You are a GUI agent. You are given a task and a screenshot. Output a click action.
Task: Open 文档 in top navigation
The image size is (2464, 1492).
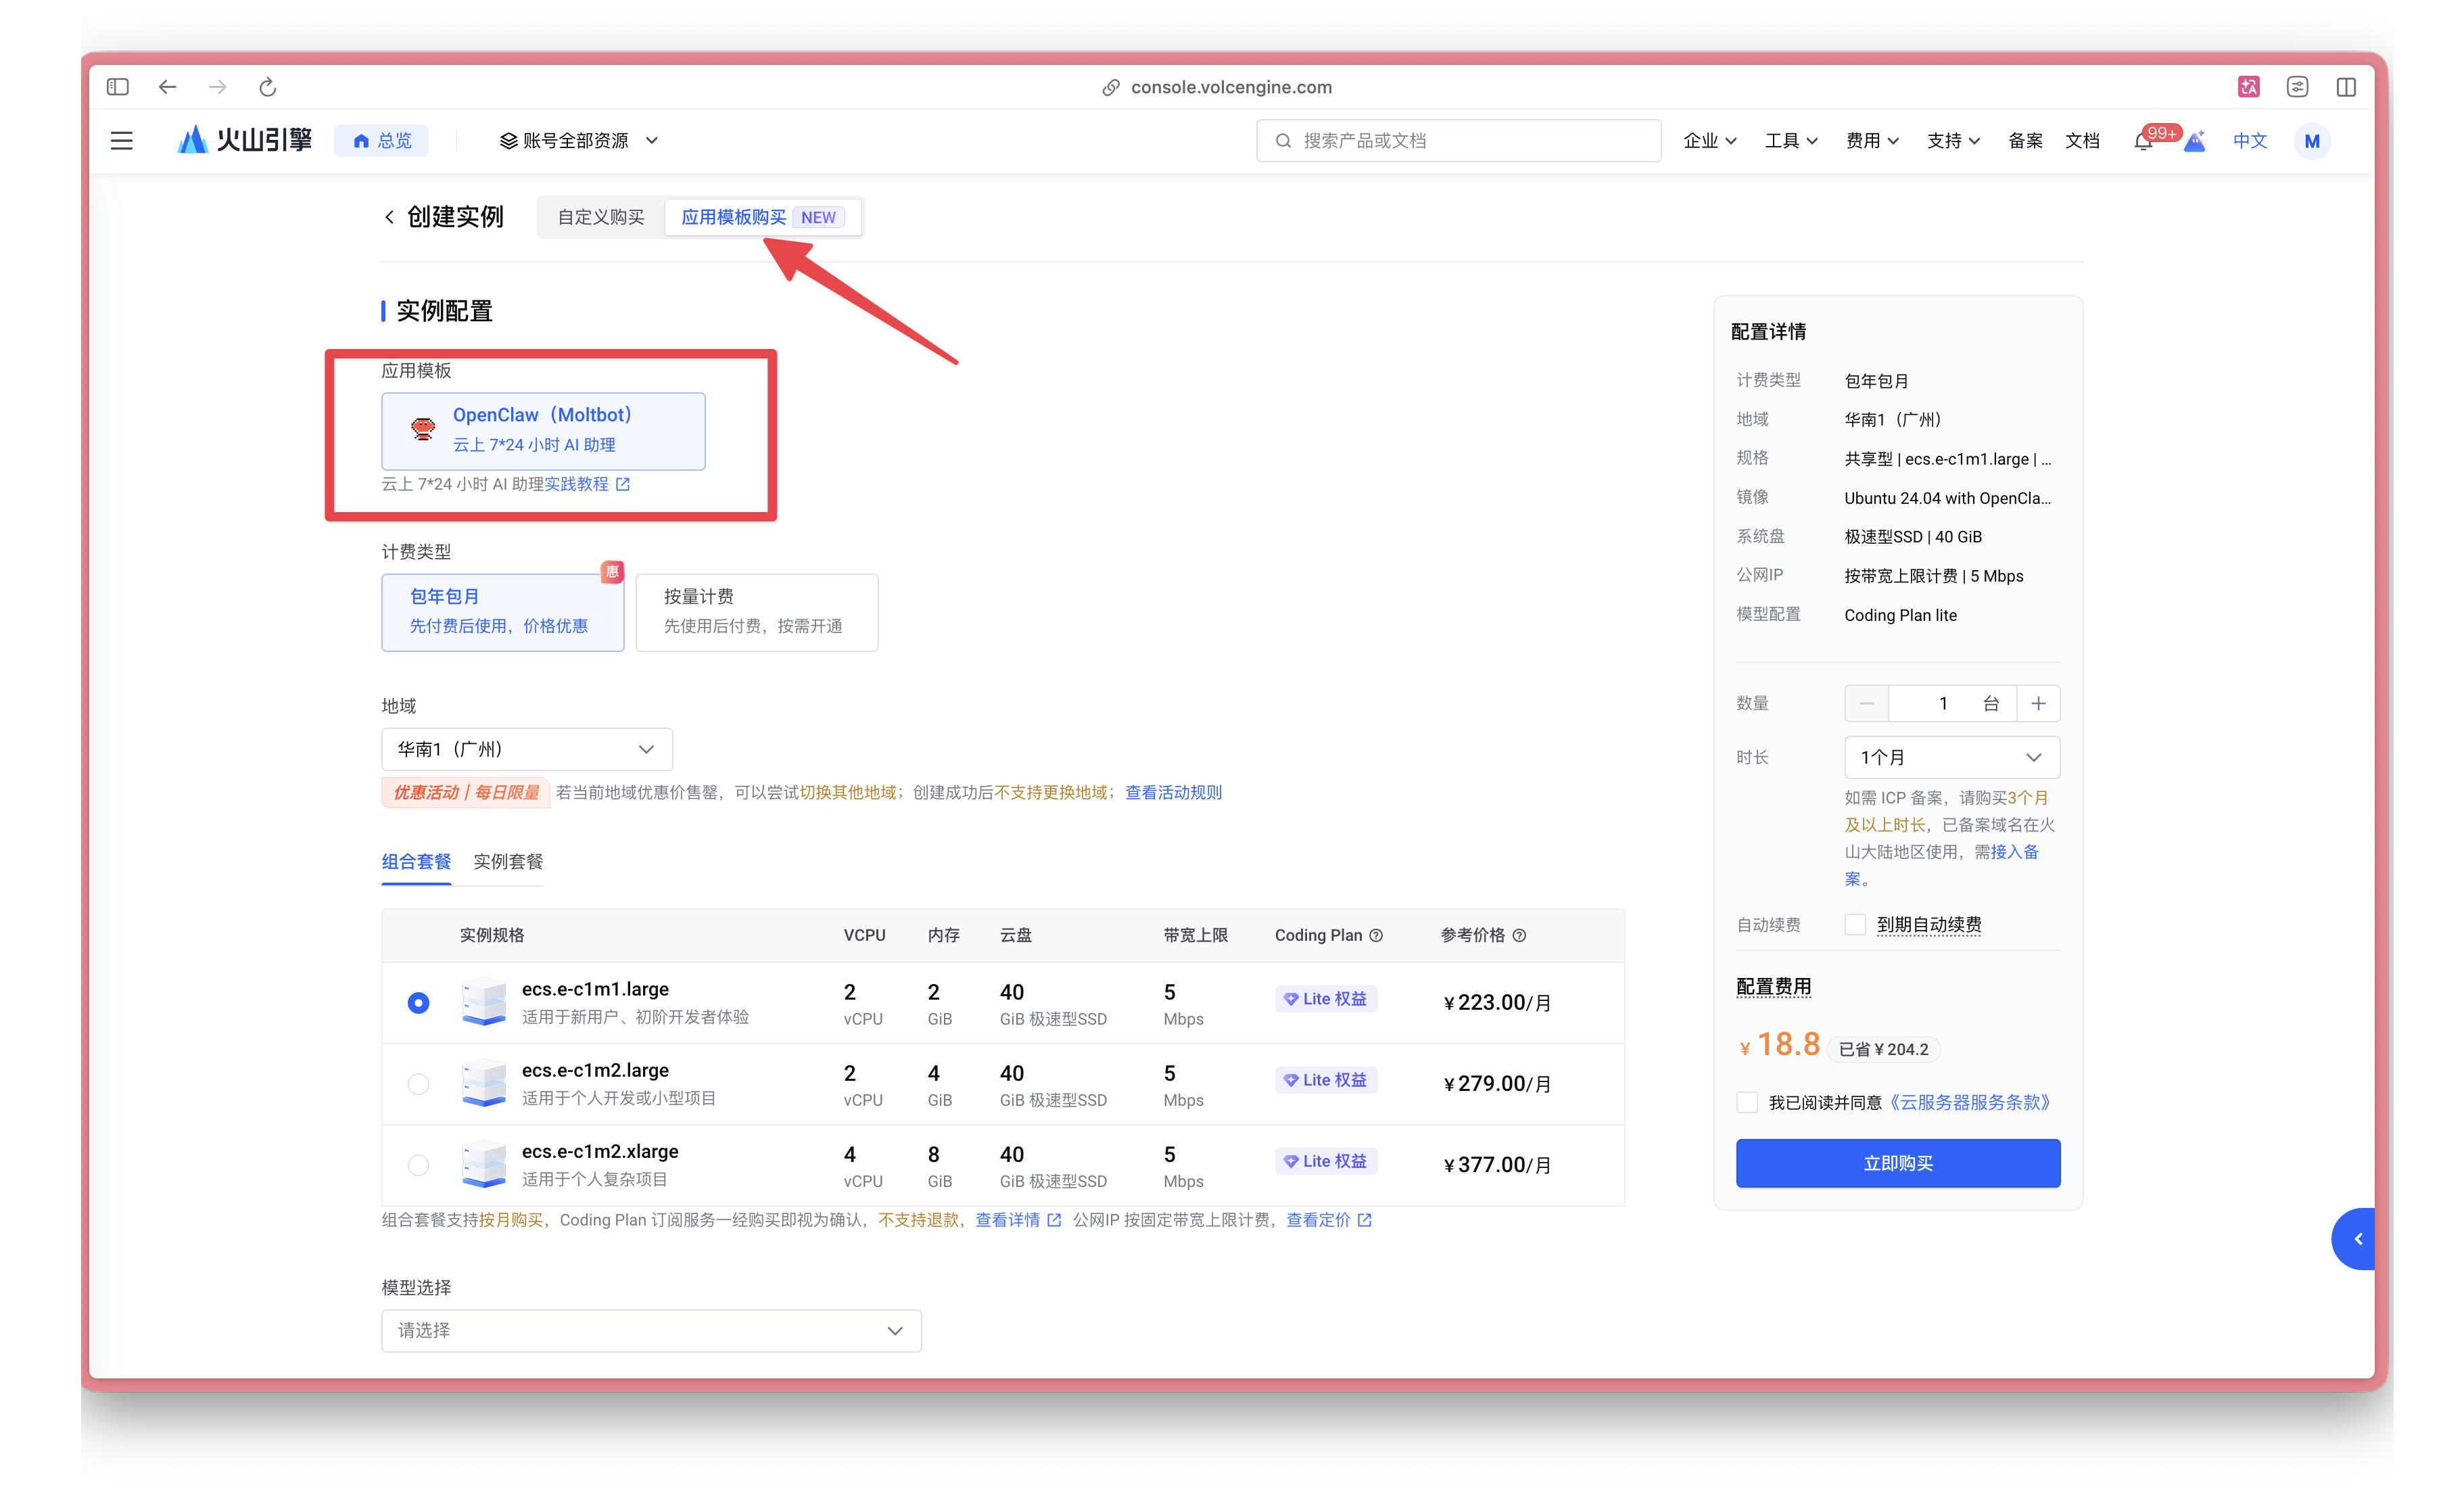coord(2082,141)
